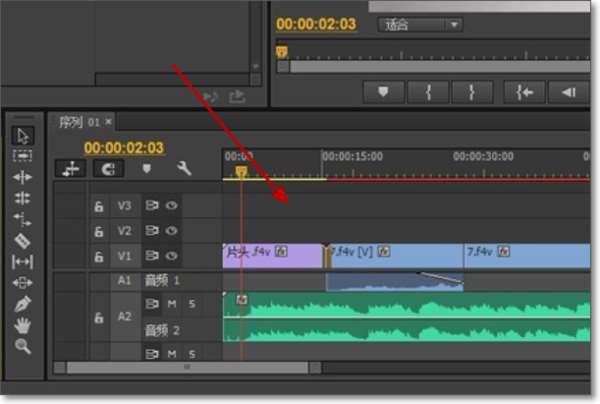Image resolution: width=600 pixels, height=404 pixels.
Task: Open timeline display settings wrench
Action: click(184, 168)
